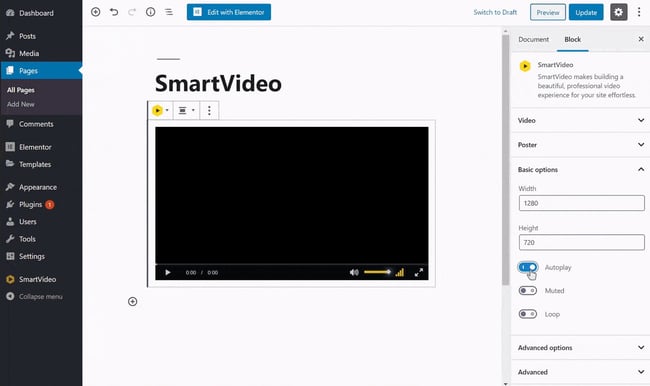Screen dimensions: 650x386
Task: Collapse the admin menu
Action: click(40, 296)
